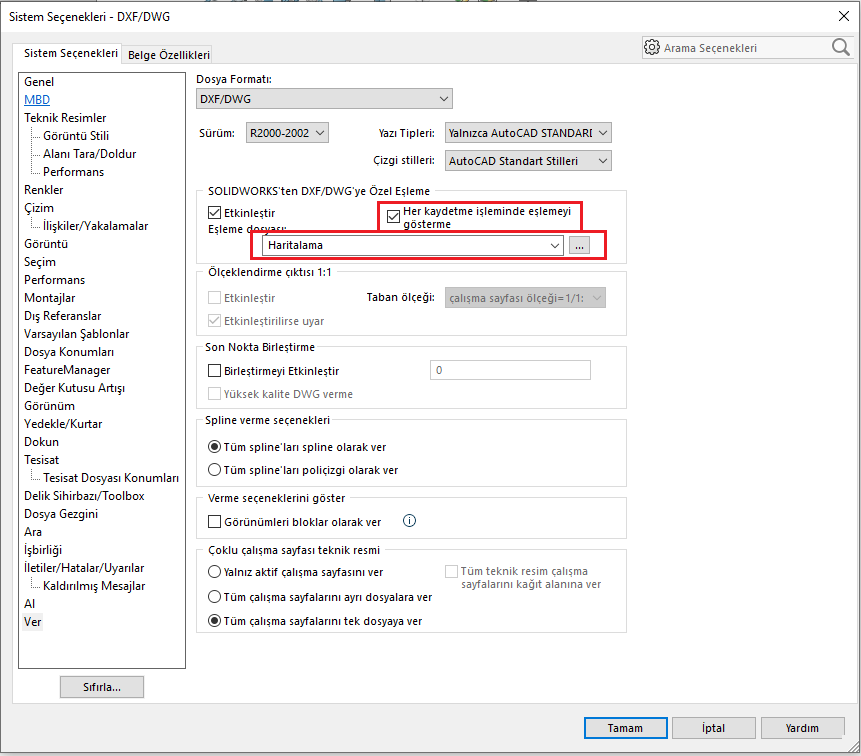Open the Dosya Formatı DXF/DWG dropdown
The image size is (861, 756).
click(x=324, y=98)
